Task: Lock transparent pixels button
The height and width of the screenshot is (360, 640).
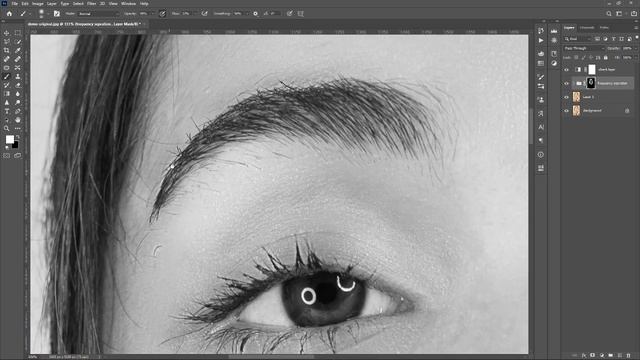Action: (576, 58)
